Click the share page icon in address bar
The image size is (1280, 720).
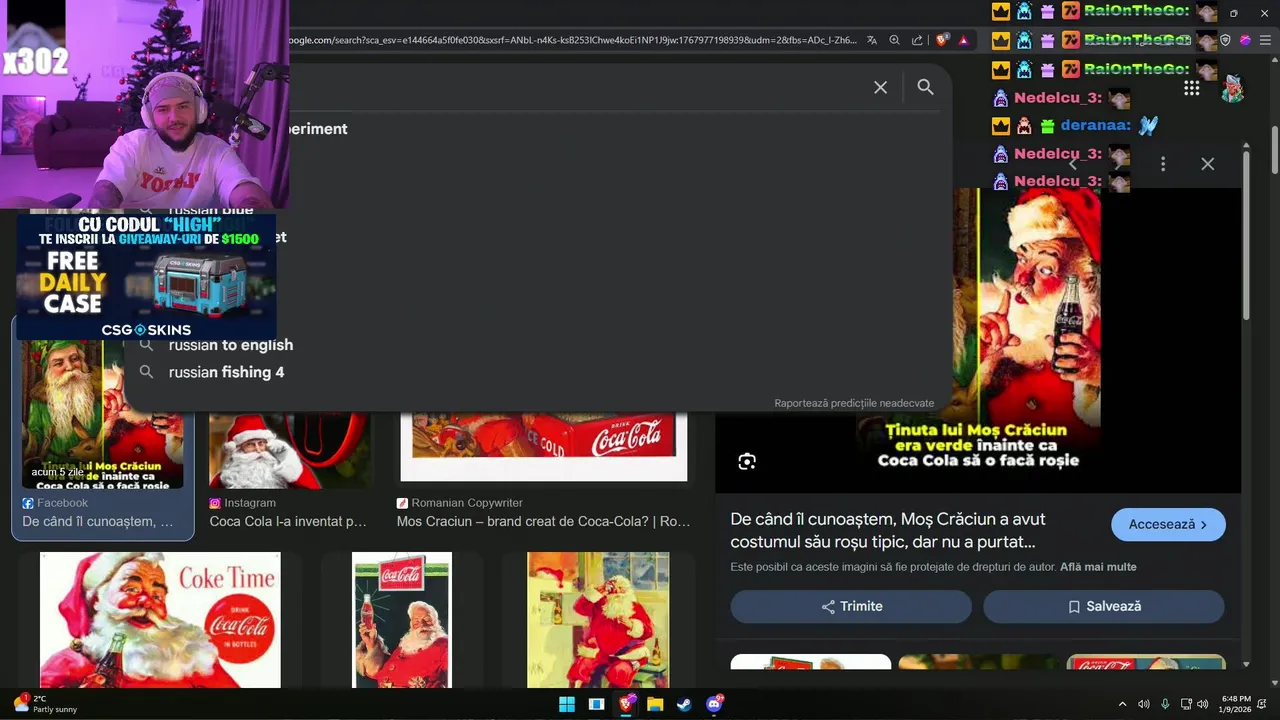point(917,40)
